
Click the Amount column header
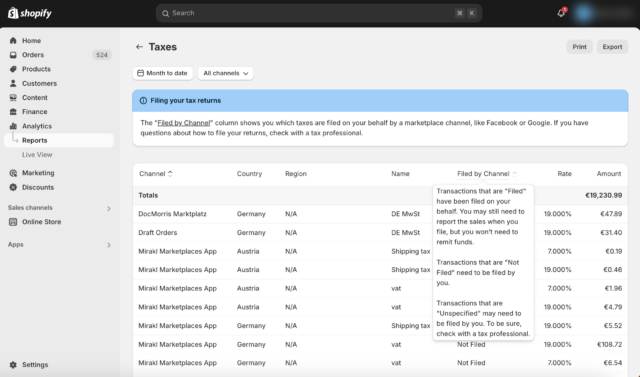(609, 174)
